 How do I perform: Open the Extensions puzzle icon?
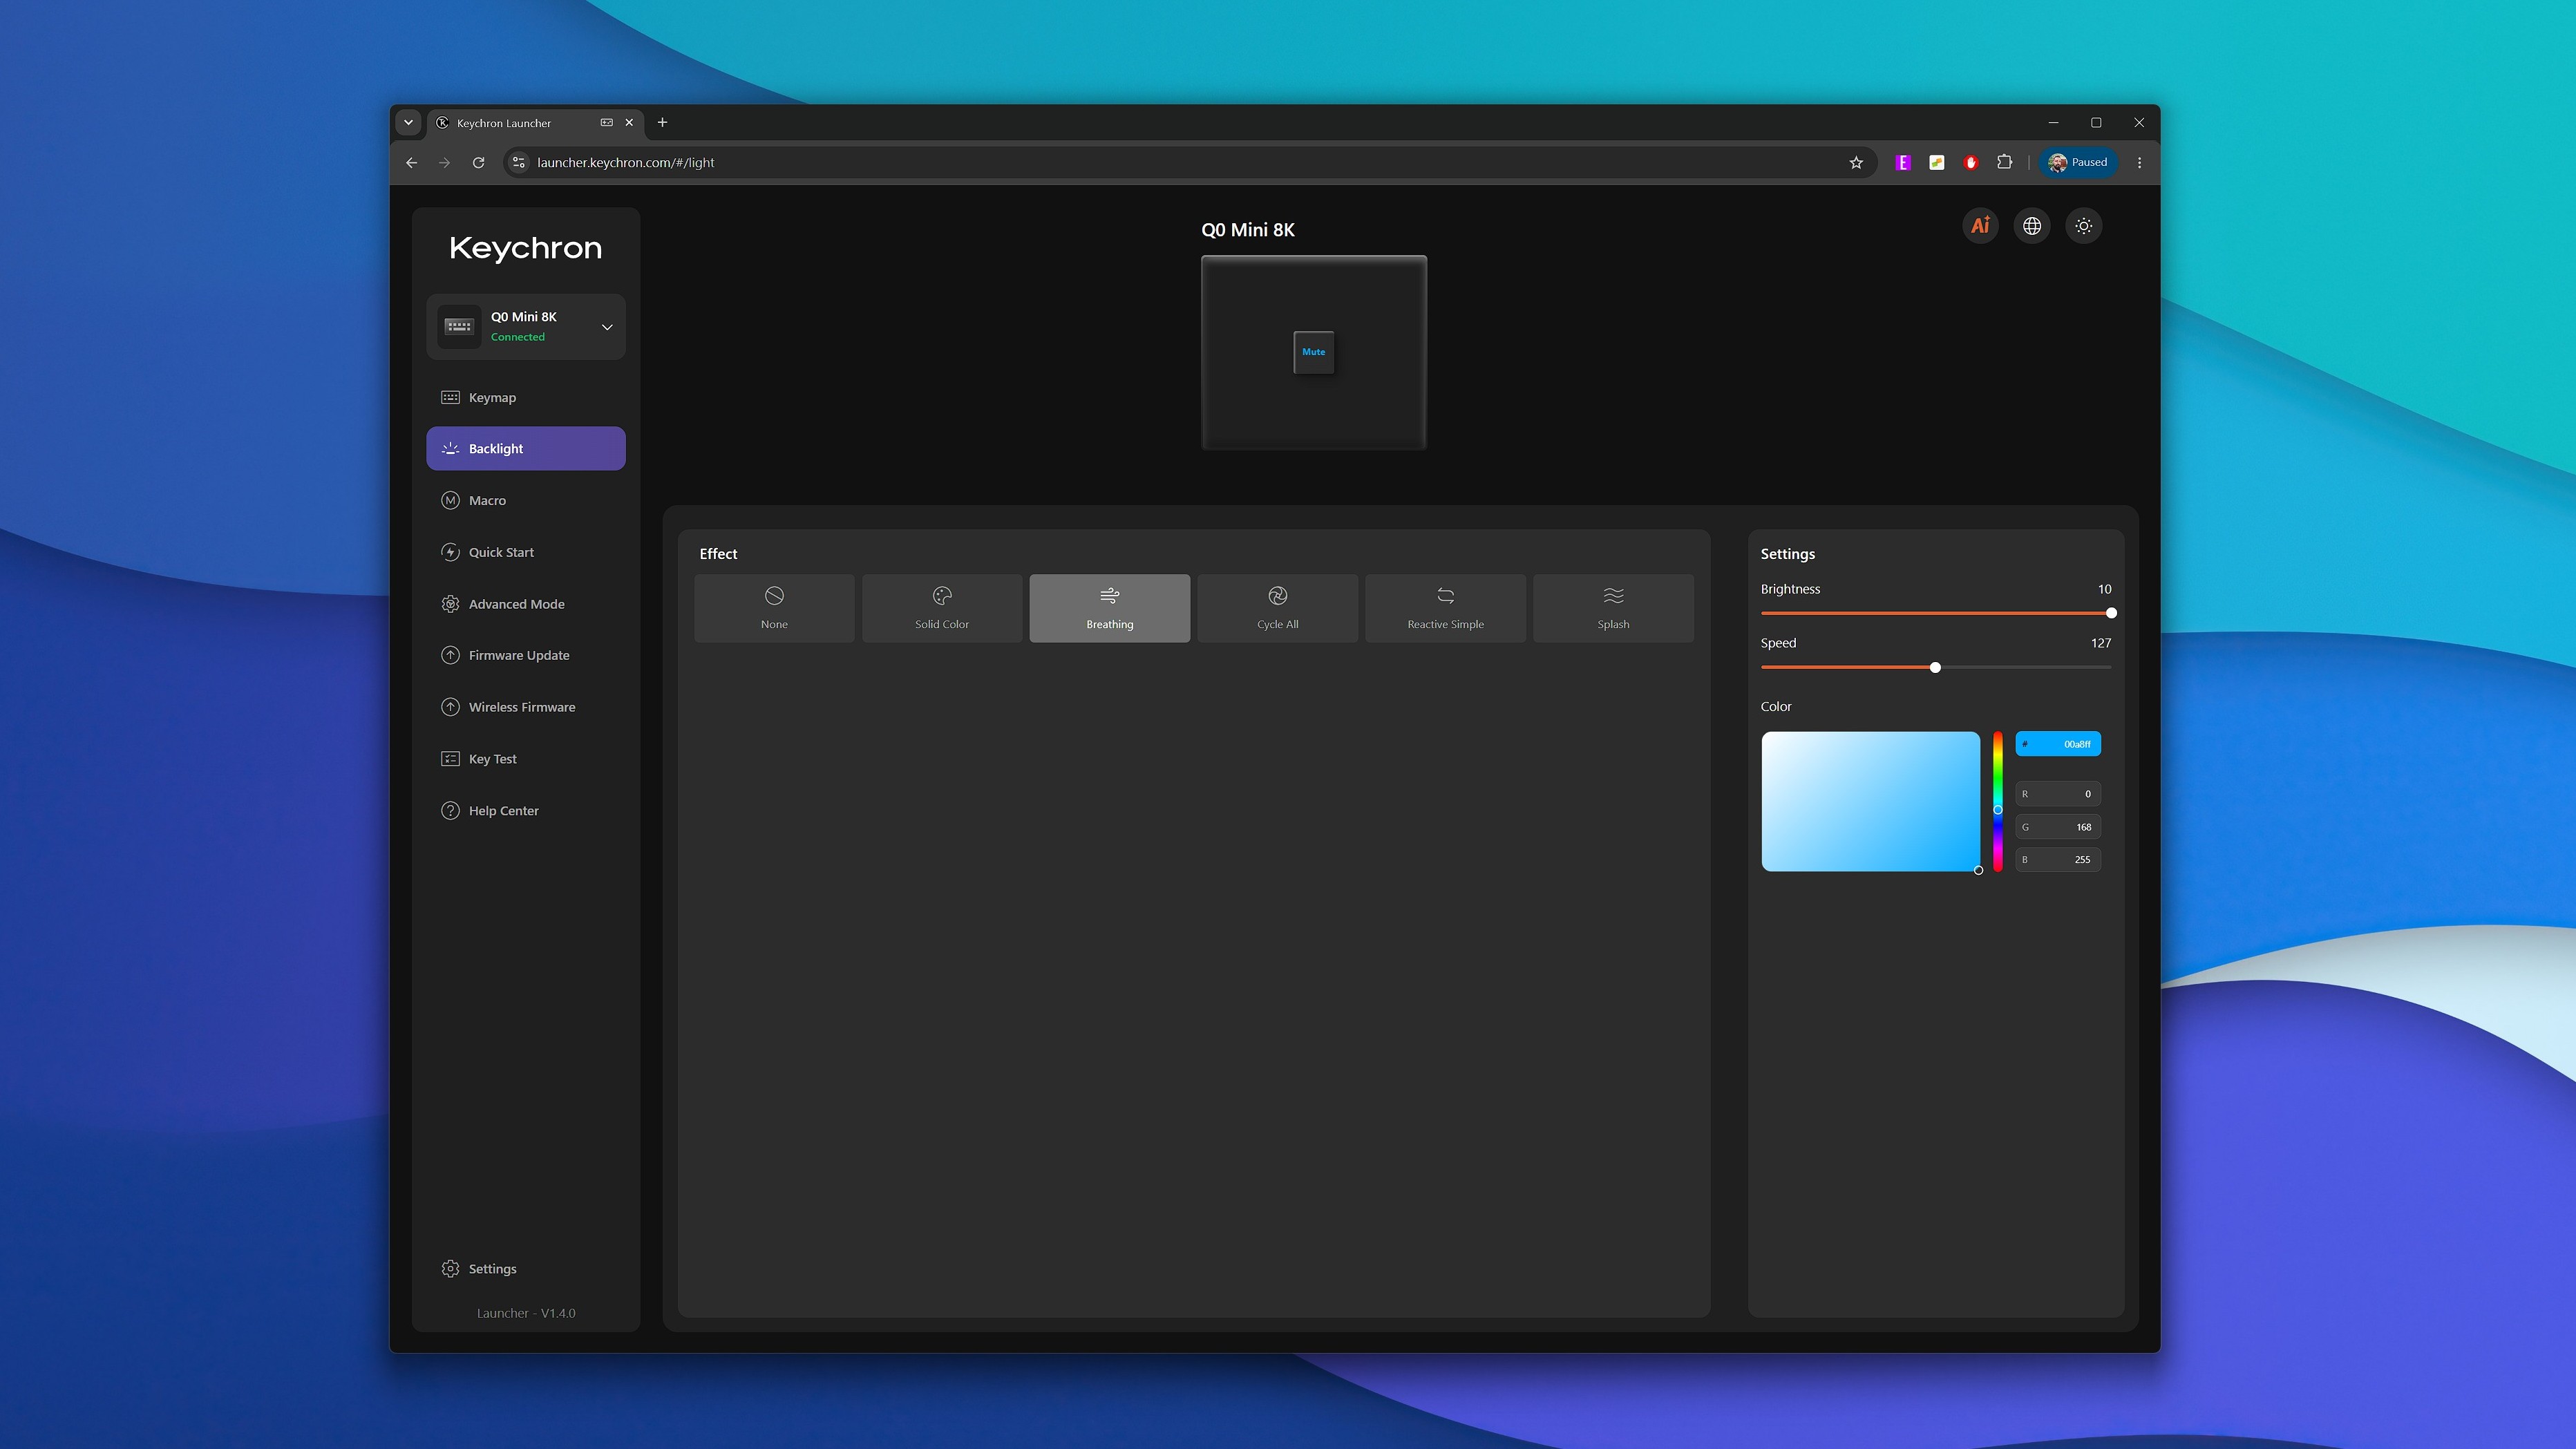(2004, 162)
